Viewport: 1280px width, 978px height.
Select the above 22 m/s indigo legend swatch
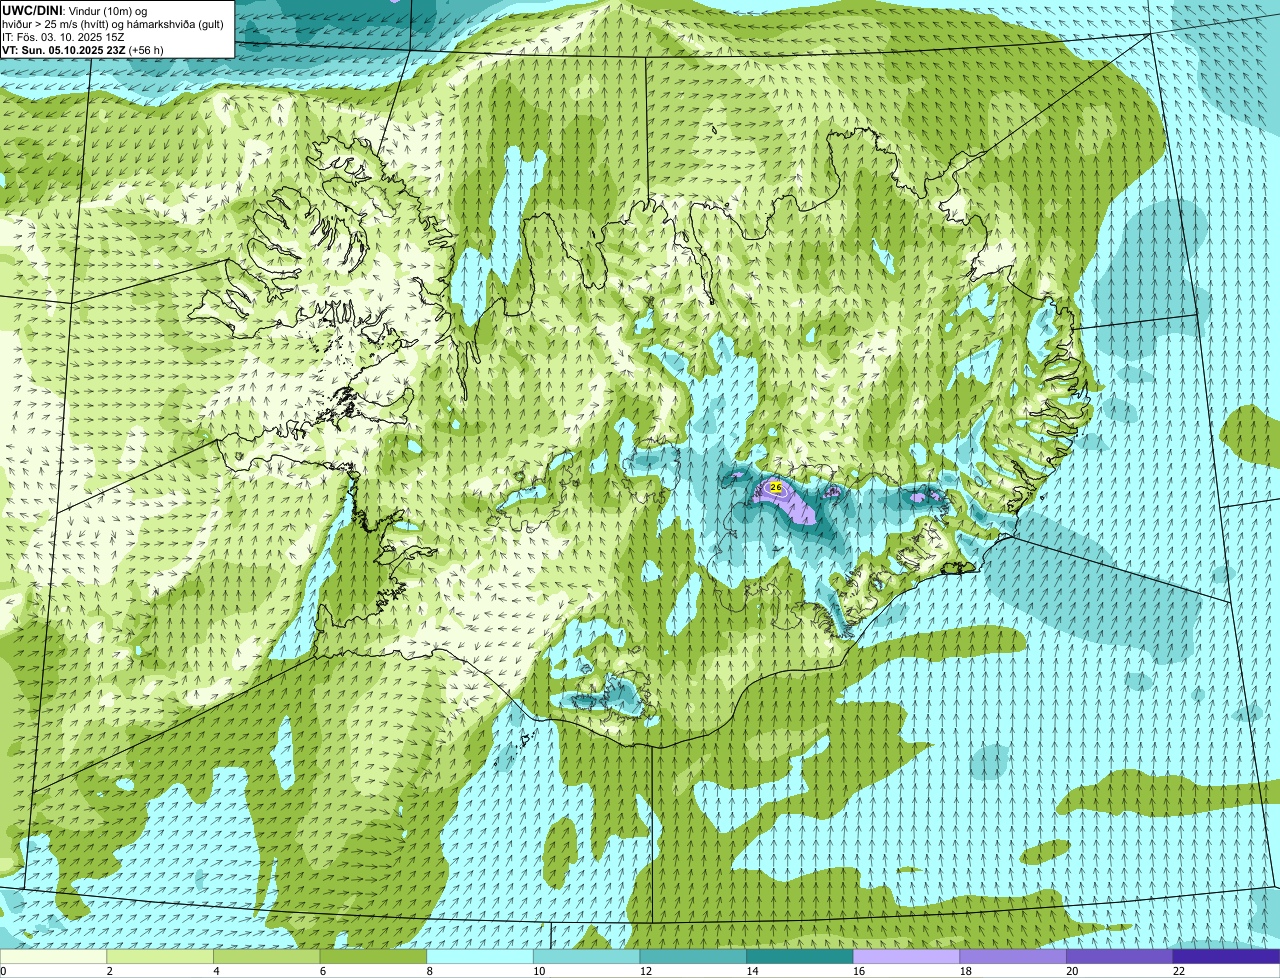(1226, 956)
